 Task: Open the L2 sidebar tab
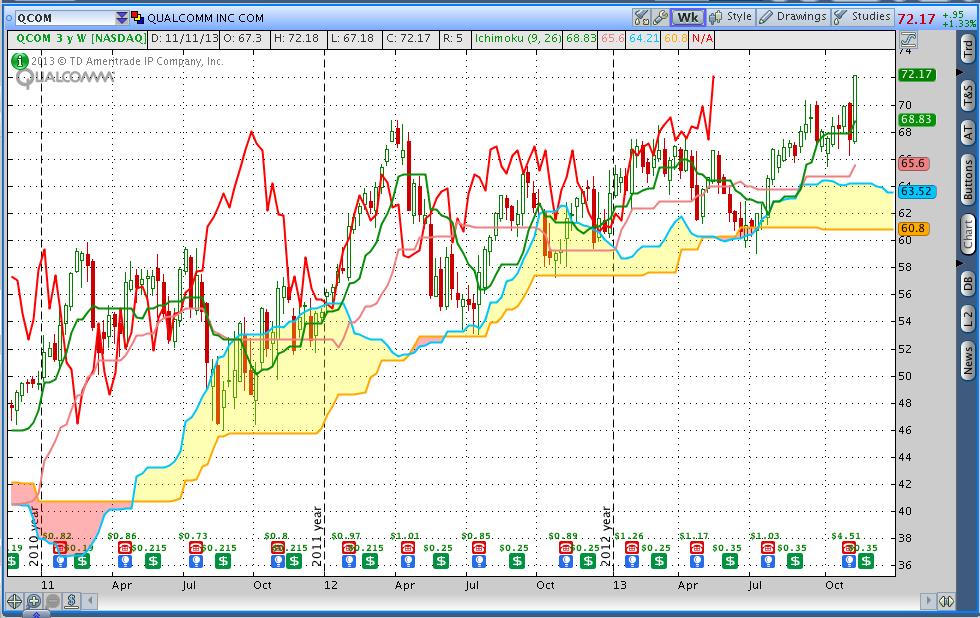point(968,320)
